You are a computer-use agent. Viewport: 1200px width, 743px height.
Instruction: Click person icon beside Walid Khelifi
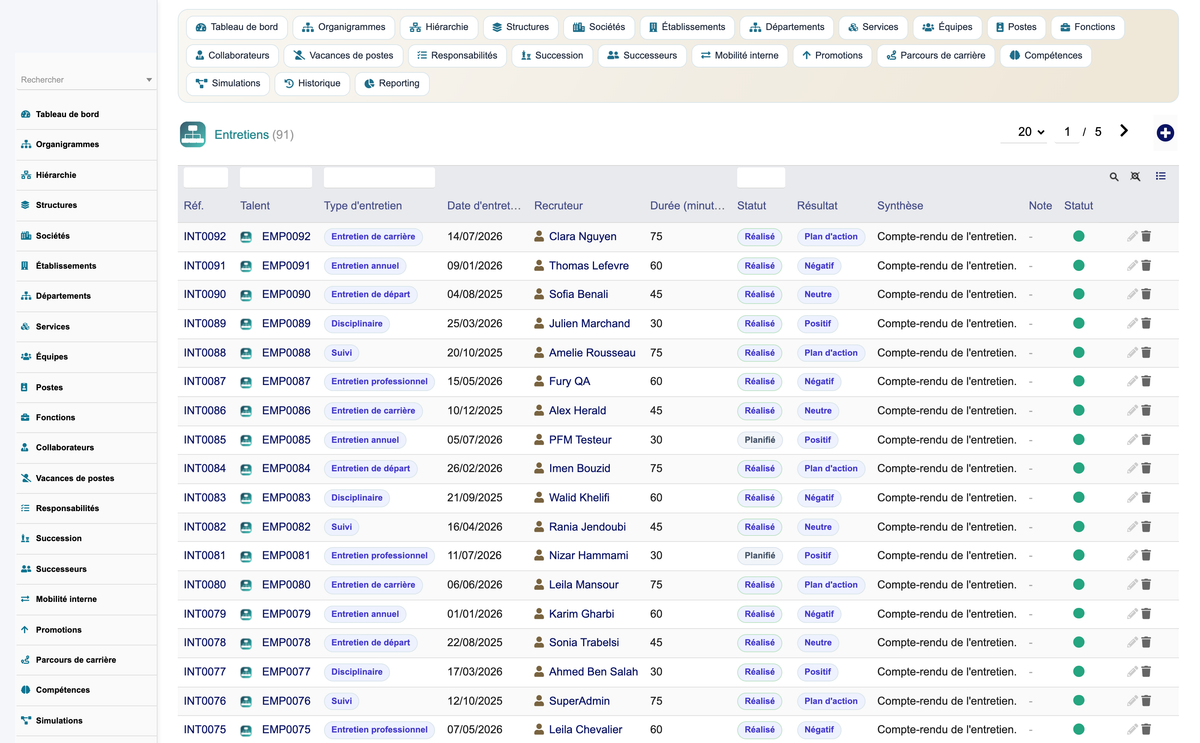point(539,498)
